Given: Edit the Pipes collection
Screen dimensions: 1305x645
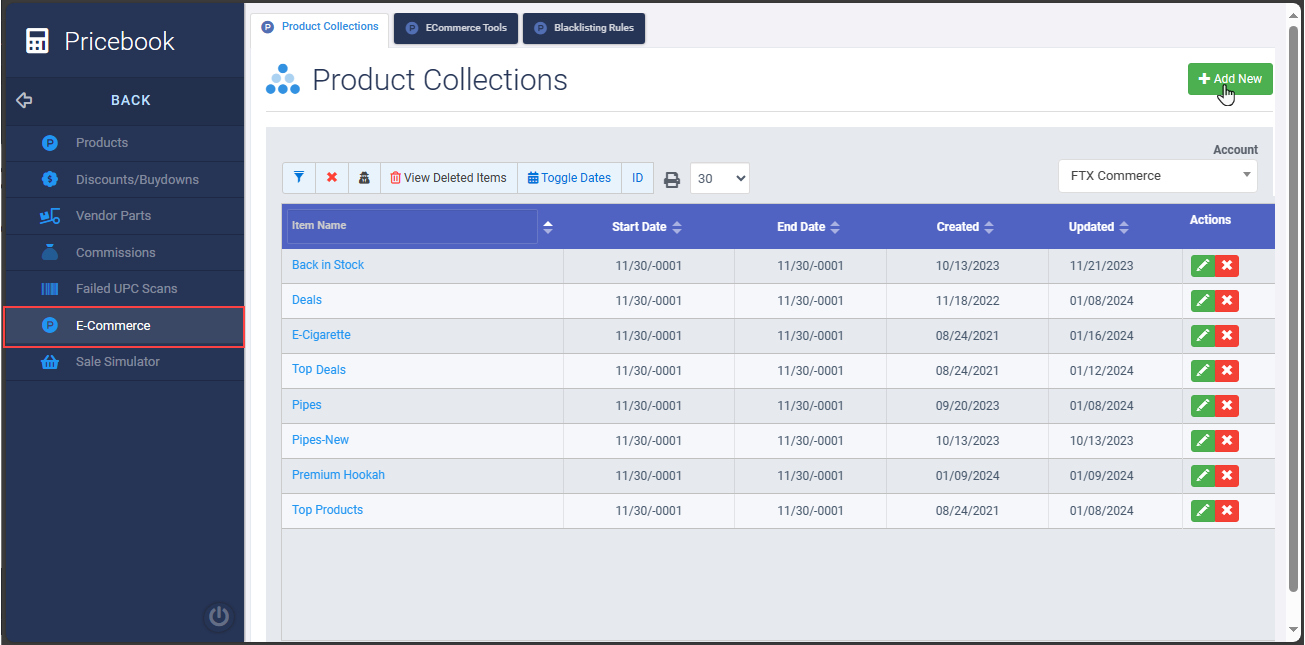Looking at the screenshot, I should pyautogui.click(x=1203, y=406).
